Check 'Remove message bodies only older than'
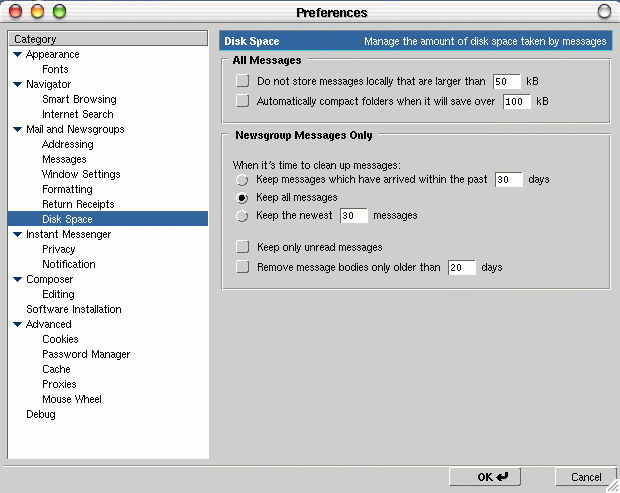This screenshot has height=493, width=620. 242,267
